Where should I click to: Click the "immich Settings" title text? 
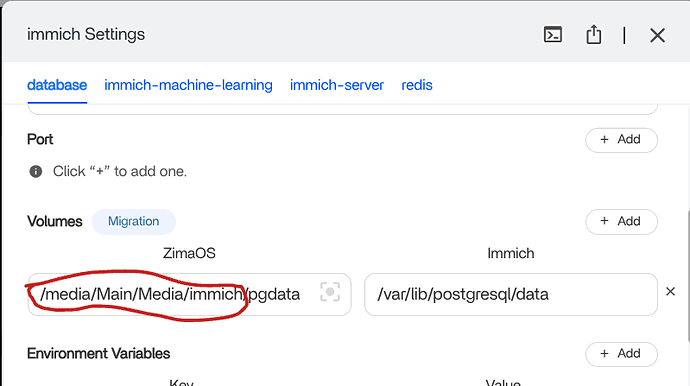tap(86, 34)
